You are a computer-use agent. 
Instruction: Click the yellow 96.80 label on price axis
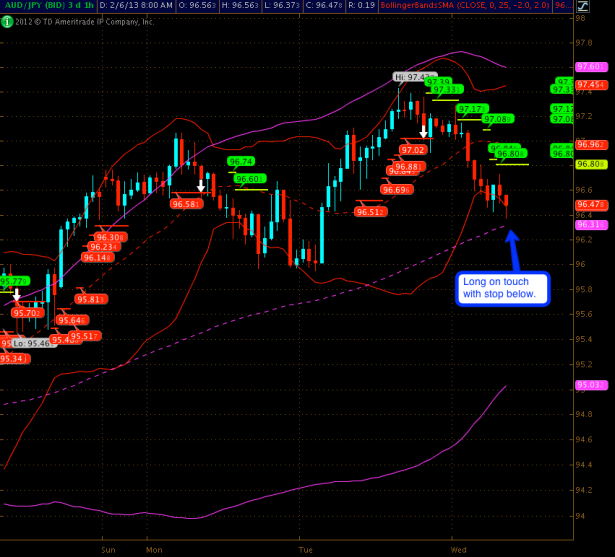coord(587,163)
